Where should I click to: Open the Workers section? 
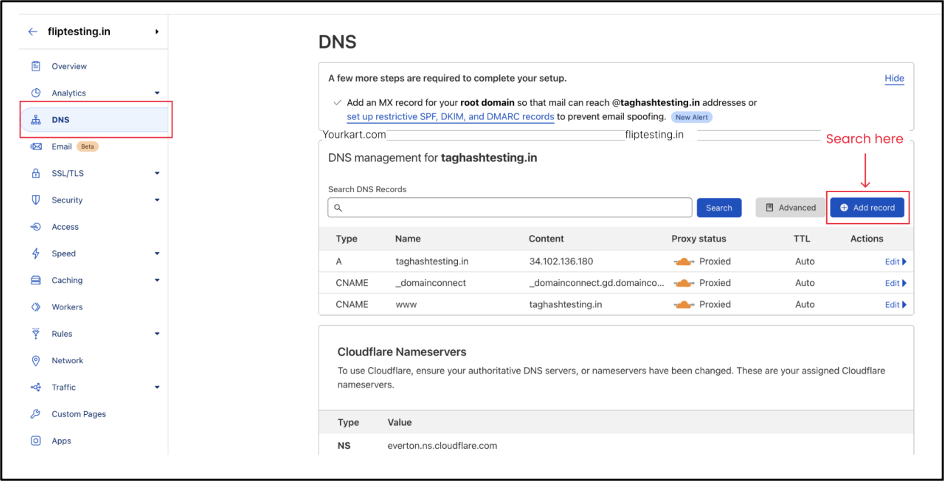67,307
